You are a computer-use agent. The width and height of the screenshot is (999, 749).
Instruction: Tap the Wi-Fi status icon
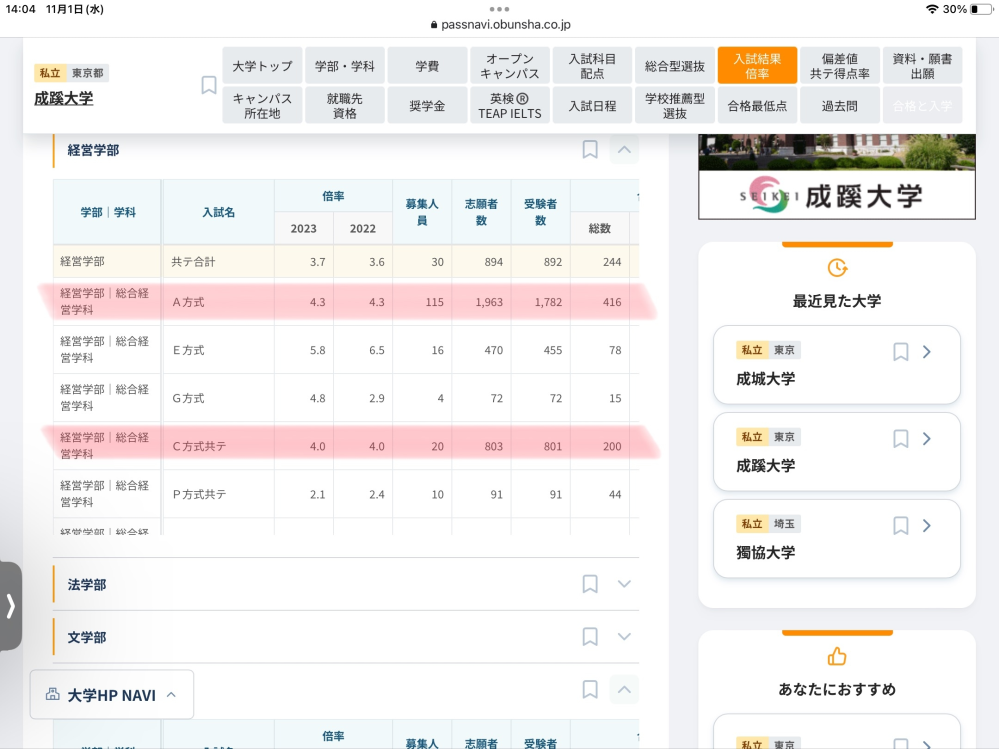pos(932,9)
